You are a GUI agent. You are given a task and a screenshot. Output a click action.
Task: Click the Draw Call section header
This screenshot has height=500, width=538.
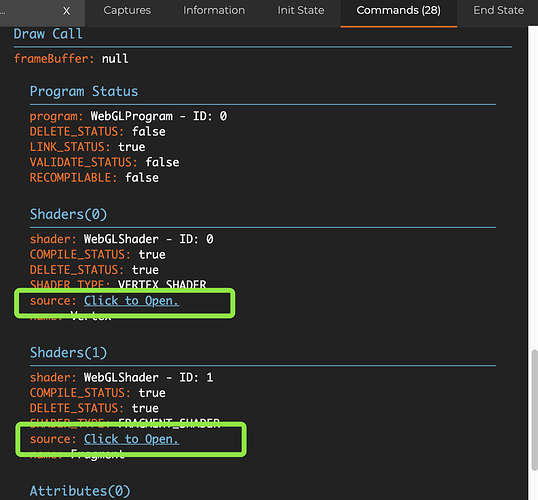point(48,34)
